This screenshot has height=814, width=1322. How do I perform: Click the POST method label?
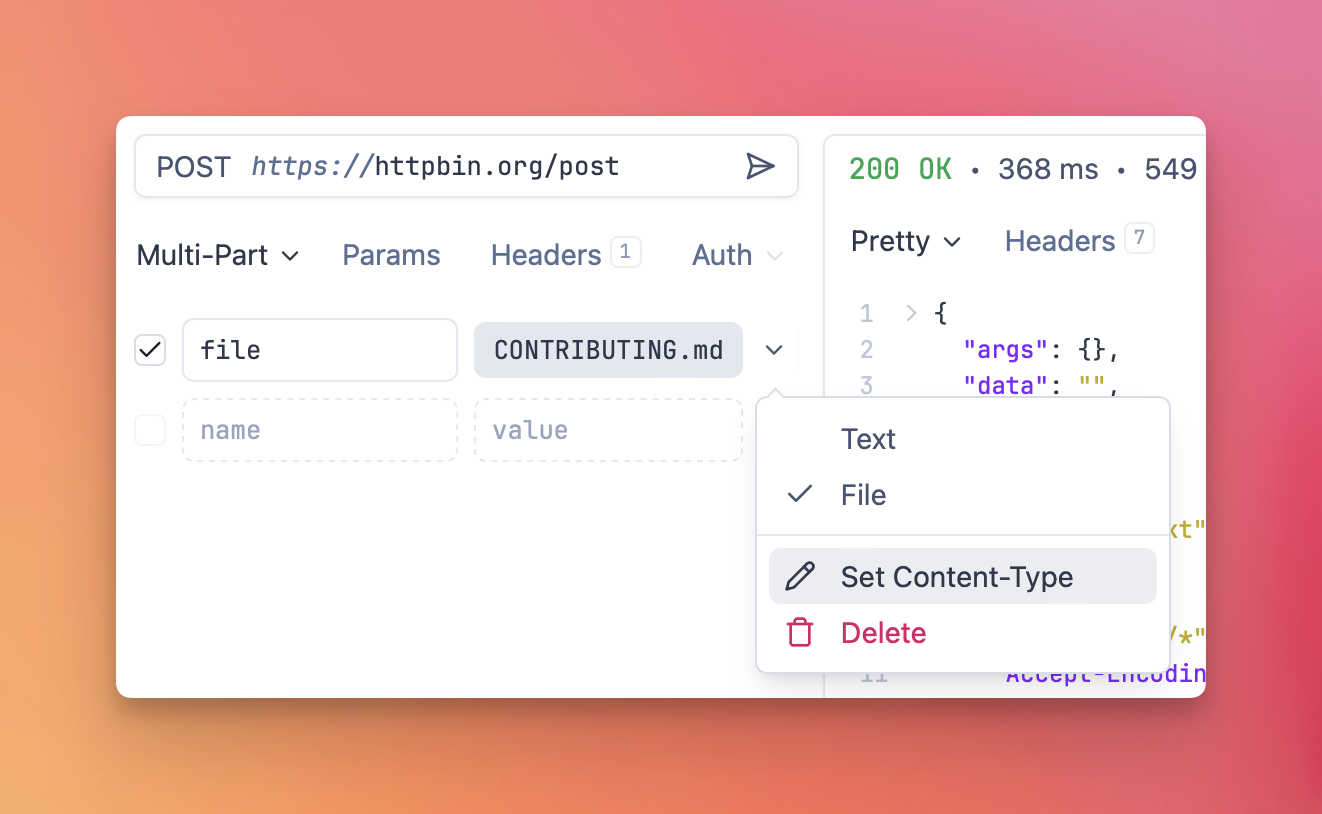(193, 166)
